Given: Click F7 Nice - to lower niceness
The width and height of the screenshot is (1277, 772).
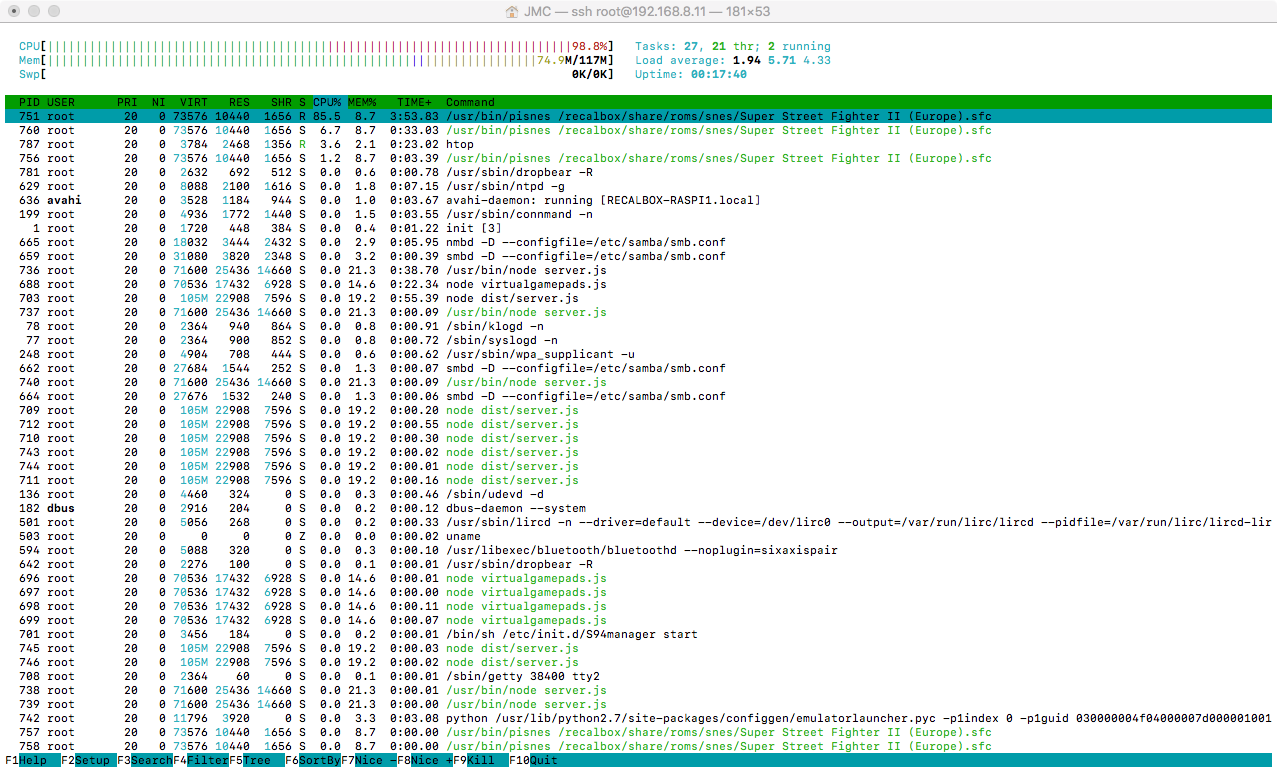Looking at the screenshot, I should tap(369, 760).
